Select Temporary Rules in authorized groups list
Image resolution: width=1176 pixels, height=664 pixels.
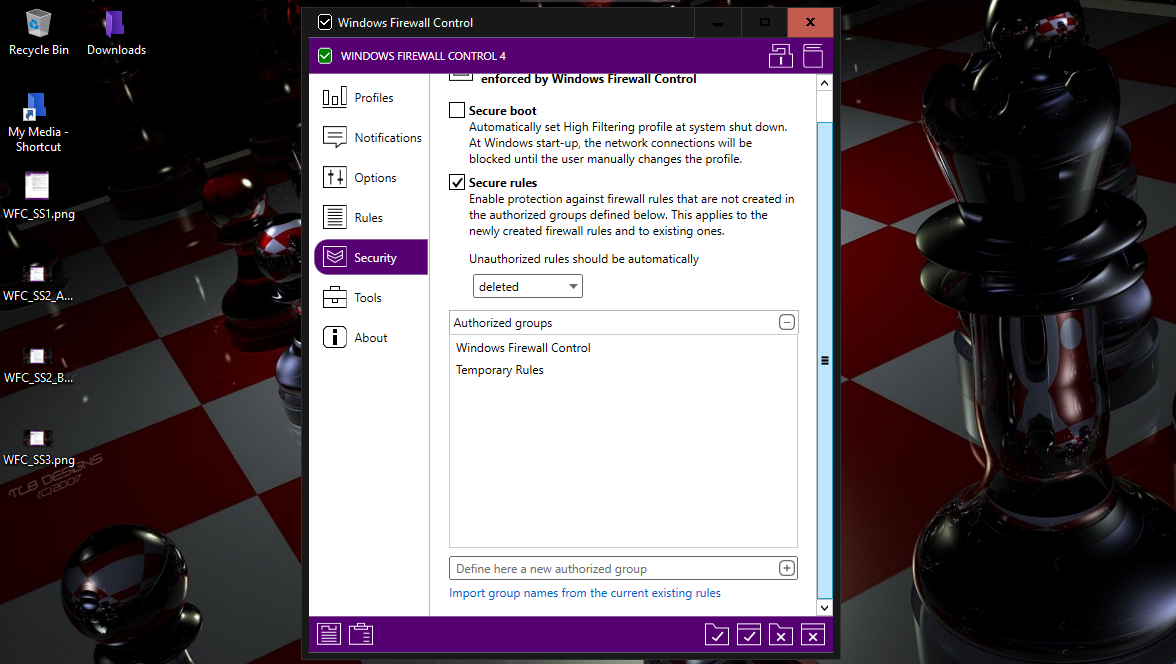(500, 370)
